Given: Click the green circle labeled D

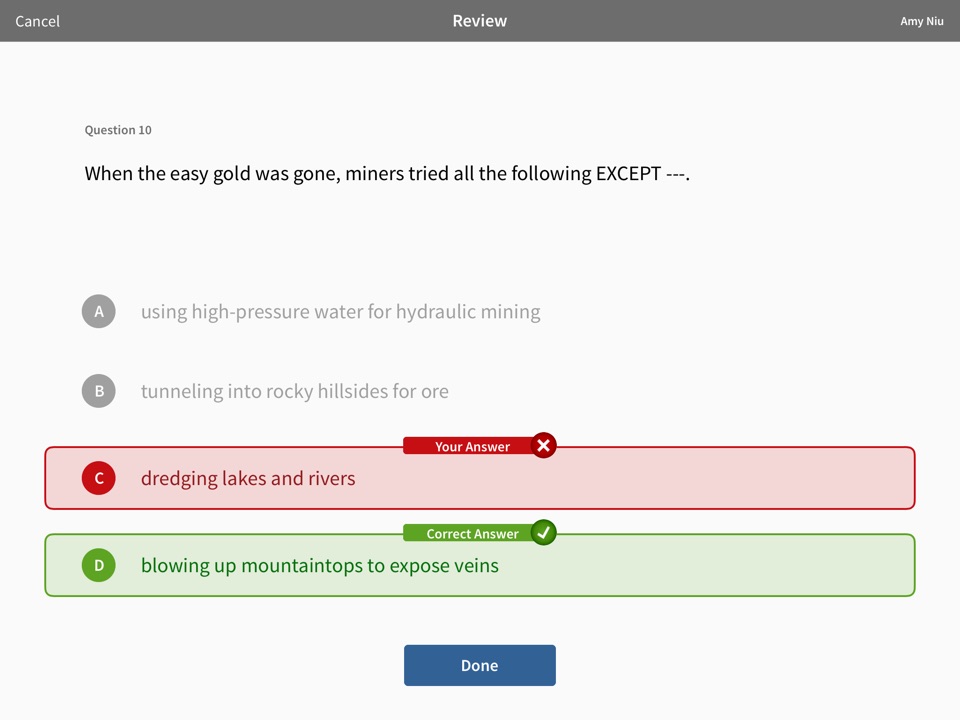Looking at the screenshot, I should point(99,565).
